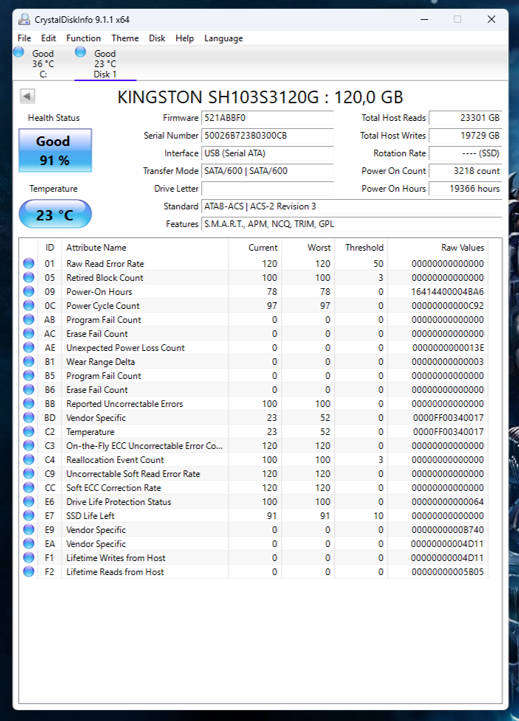Image resolution: width=519 pixels, height=721 pixels.
Task: Click status icon for EA Vendor Specific
Action: click(29, 544)
